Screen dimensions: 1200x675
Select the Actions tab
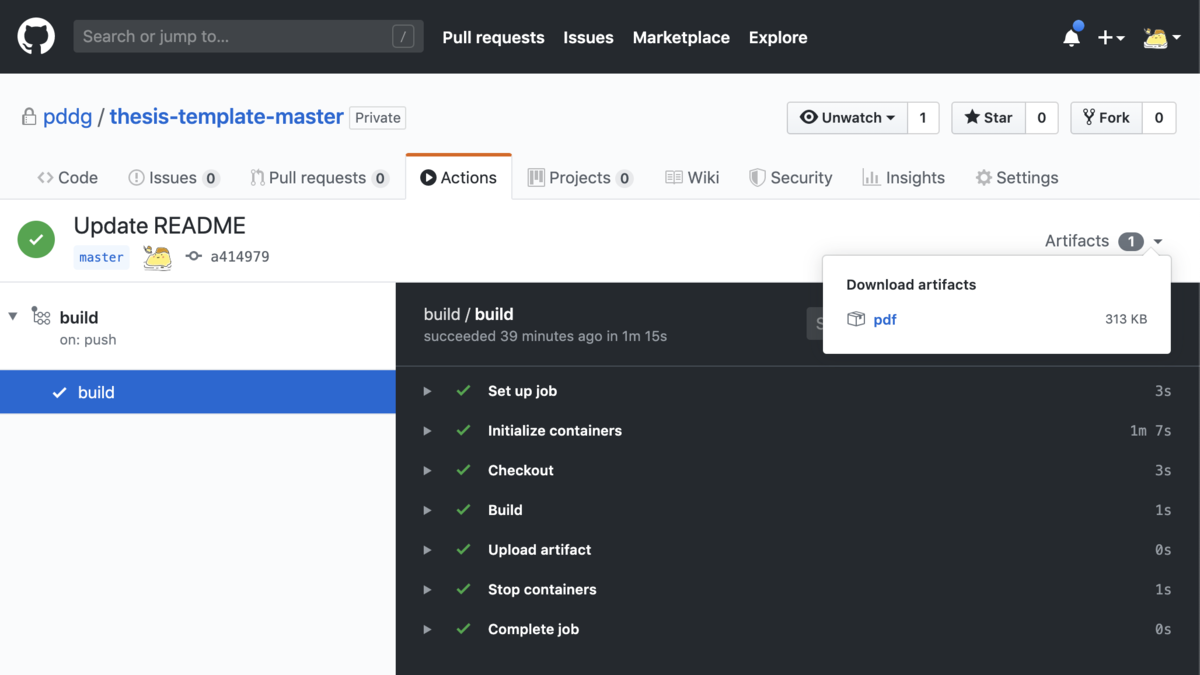(x=459, y=177)
